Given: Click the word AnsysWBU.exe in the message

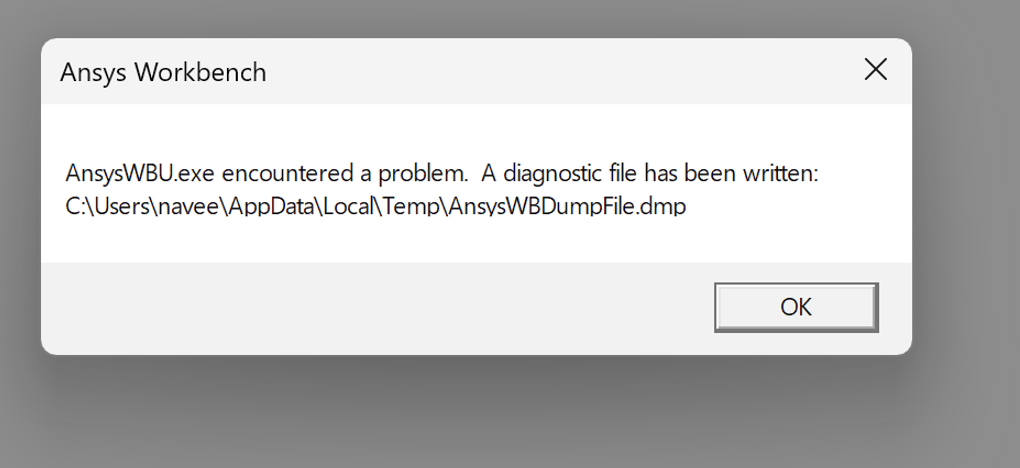Looking at the screenshot, I should [x=138, y=174].
